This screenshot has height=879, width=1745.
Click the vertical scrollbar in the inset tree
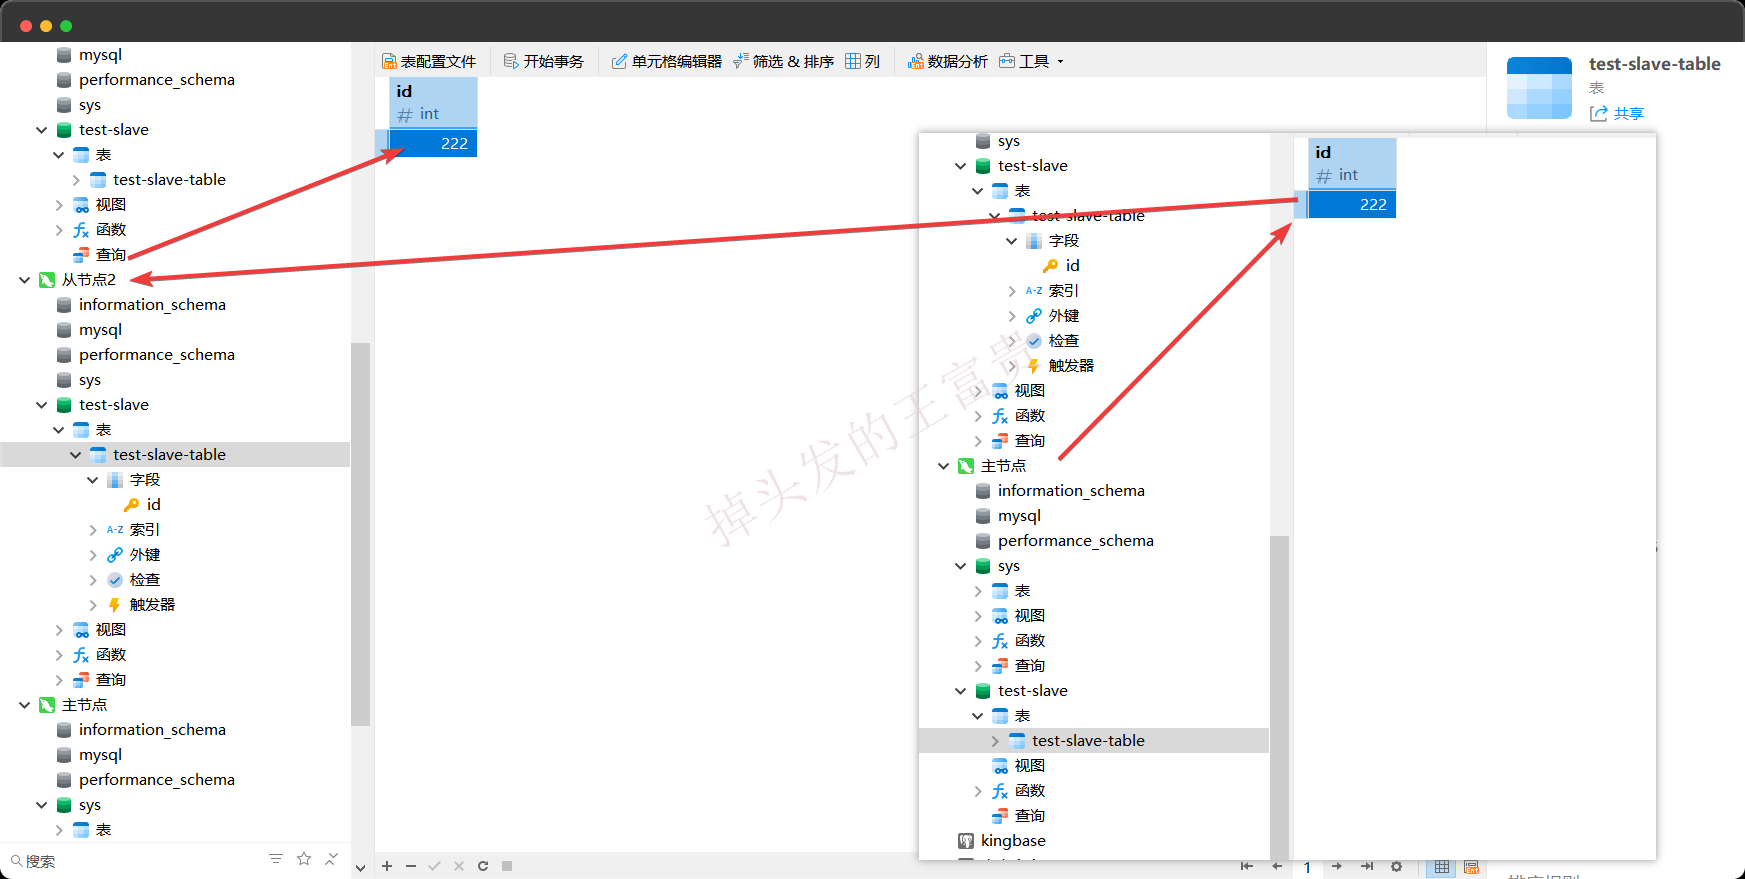pos(1279,698)
